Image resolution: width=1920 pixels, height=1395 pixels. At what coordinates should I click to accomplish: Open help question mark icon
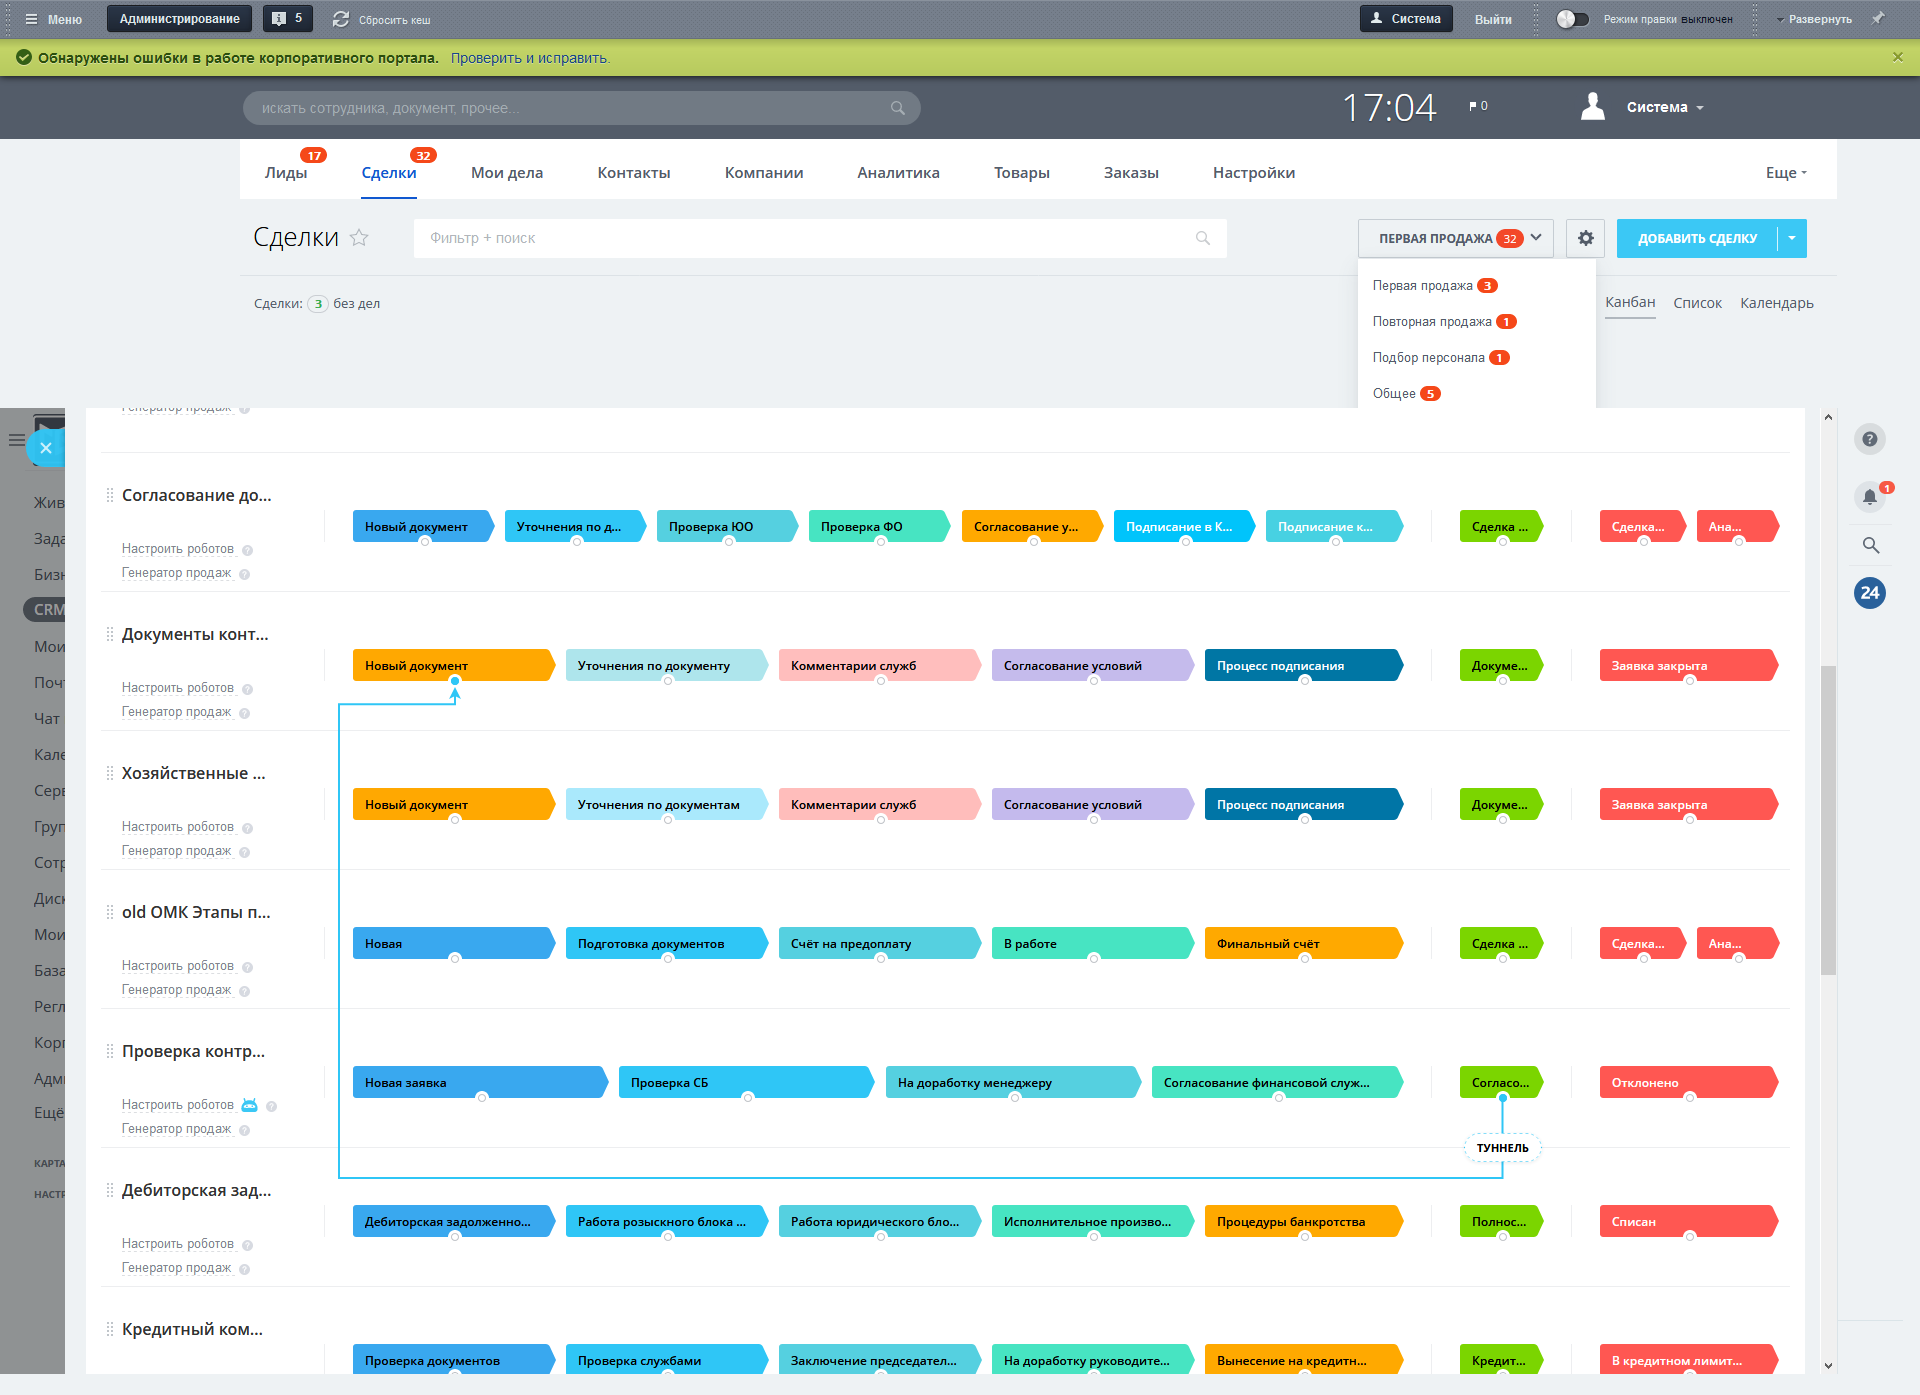pos(1869,439)
